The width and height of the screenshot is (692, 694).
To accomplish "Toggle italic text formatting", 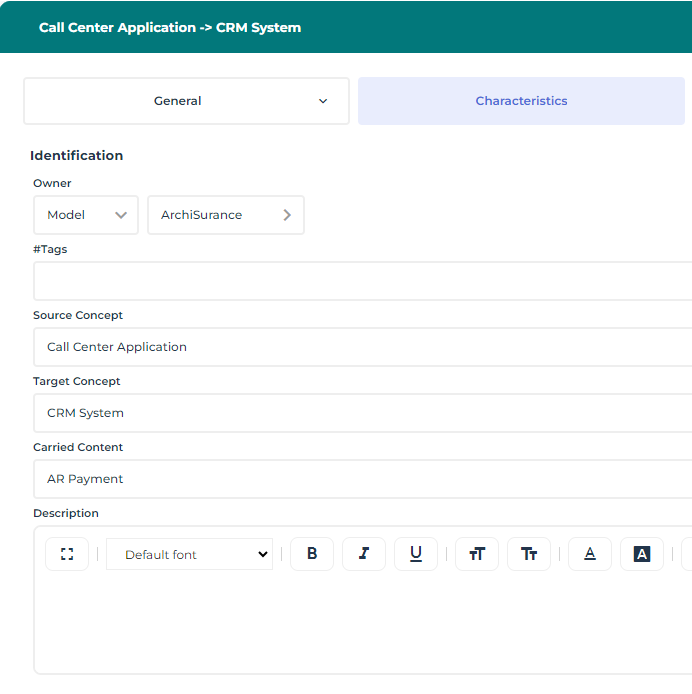I will point(364,554).
